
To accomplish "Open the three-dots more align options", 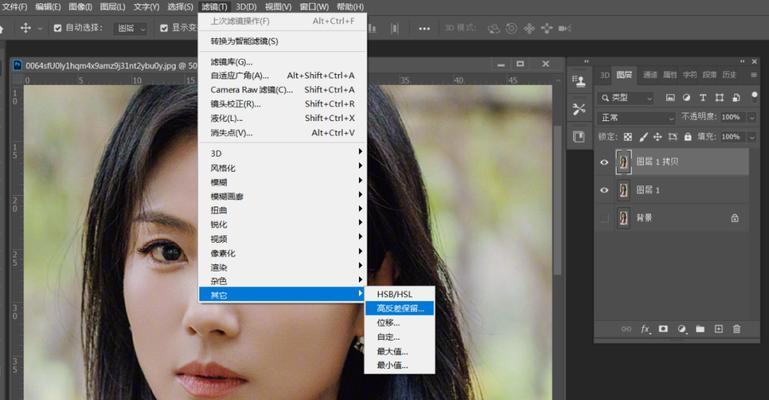I will (424, 28).
